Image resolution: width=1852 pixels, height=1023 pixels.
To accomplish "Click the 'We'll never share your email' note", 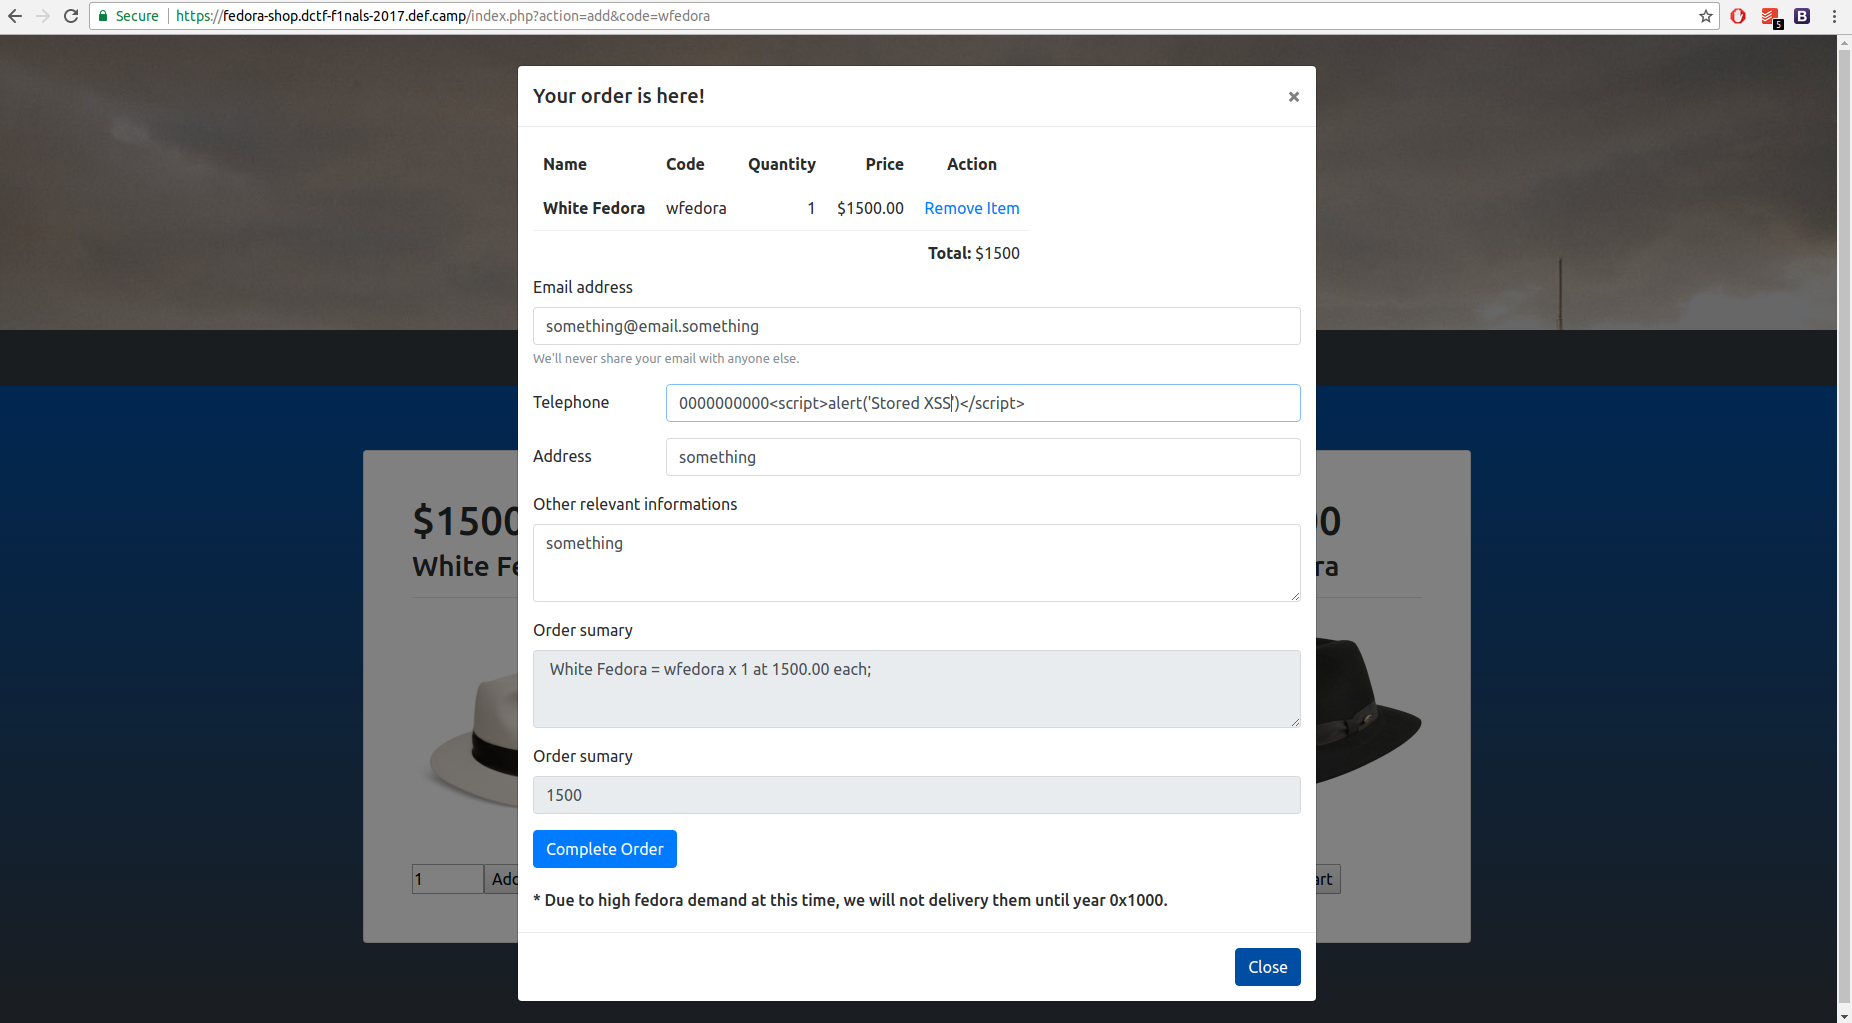I will tap(666, 359).
